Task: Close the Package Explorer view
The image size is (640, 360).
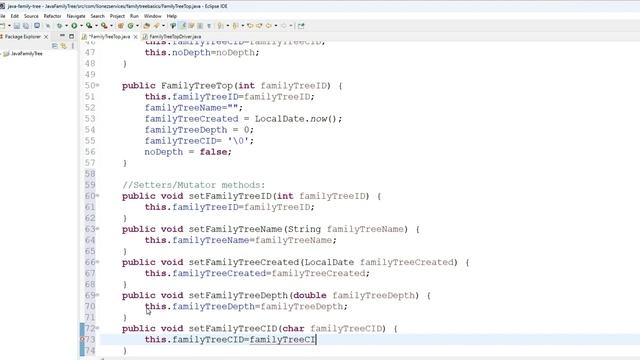Action: pyautogui.click(x=46, y=36)
